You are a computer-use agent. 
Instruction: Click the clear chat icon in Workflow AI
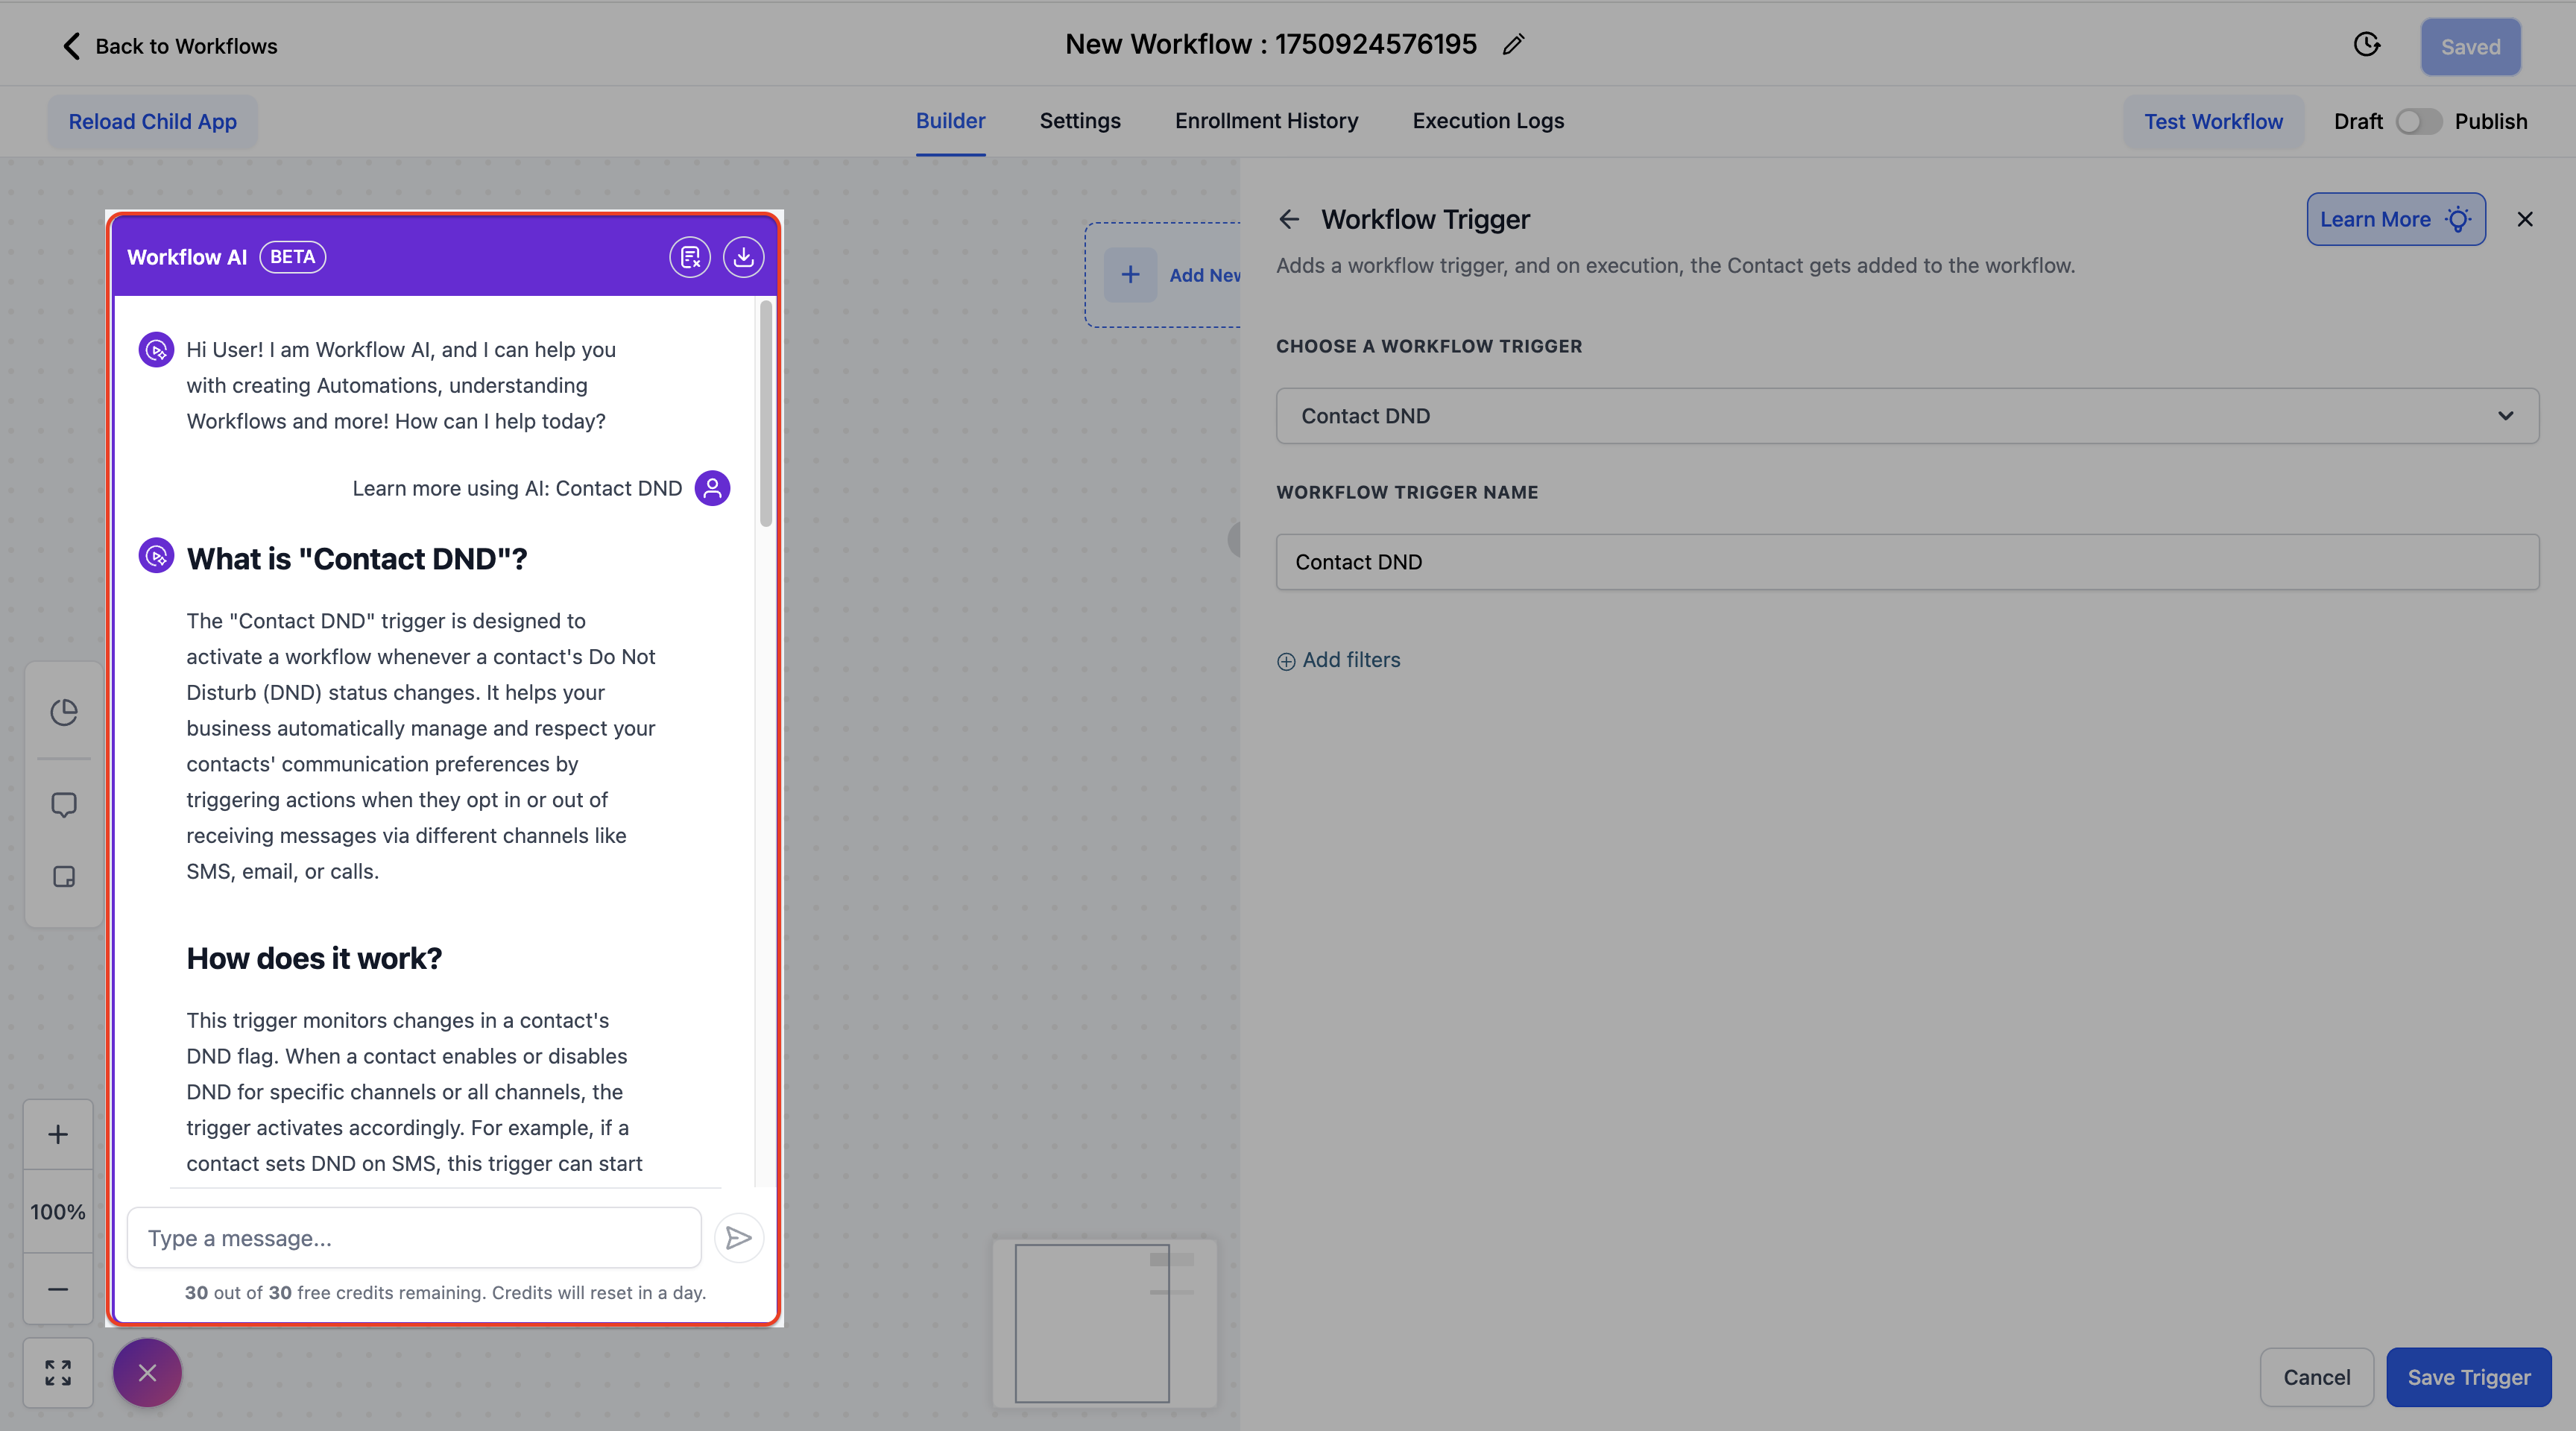point(690,257)
